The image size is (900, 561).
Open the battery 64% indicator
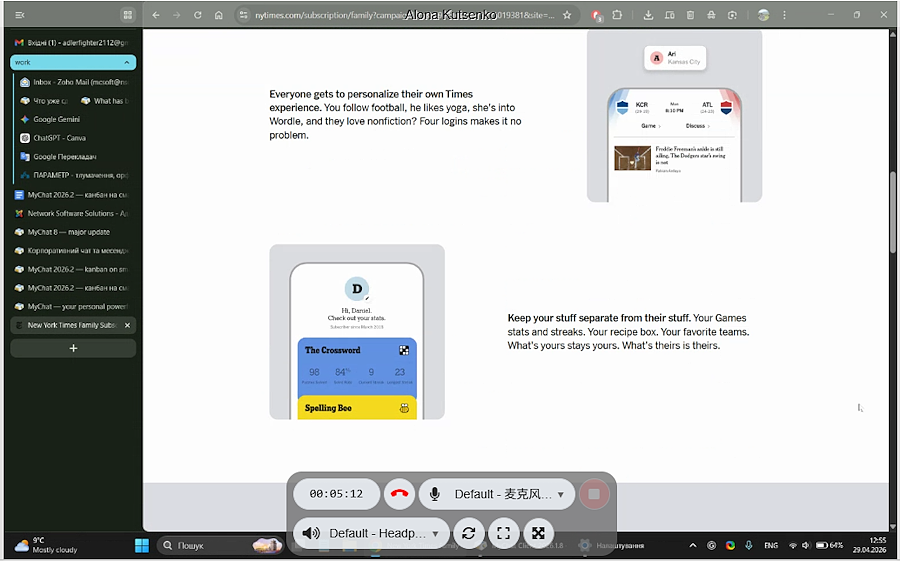[x=829, y=545]
